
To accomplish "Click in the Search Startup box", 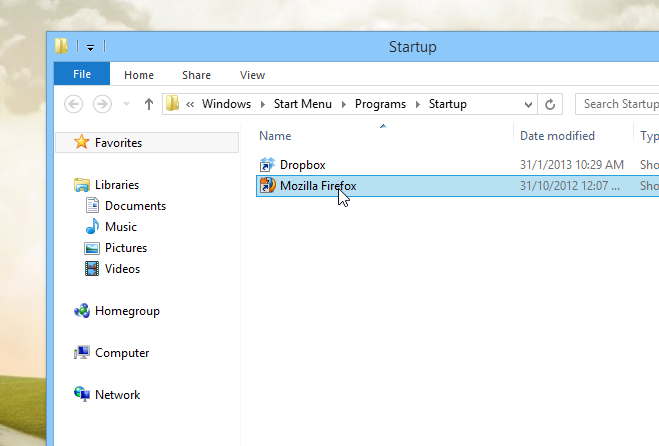I will click(617, 104).
